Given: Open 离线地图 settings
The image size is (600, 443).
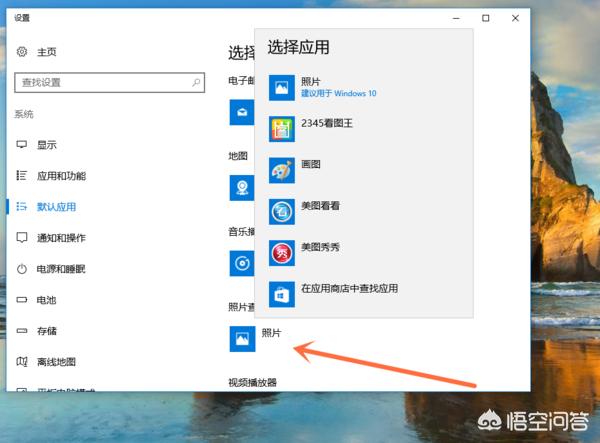Looking at the screenshot, I should [56, 362].
